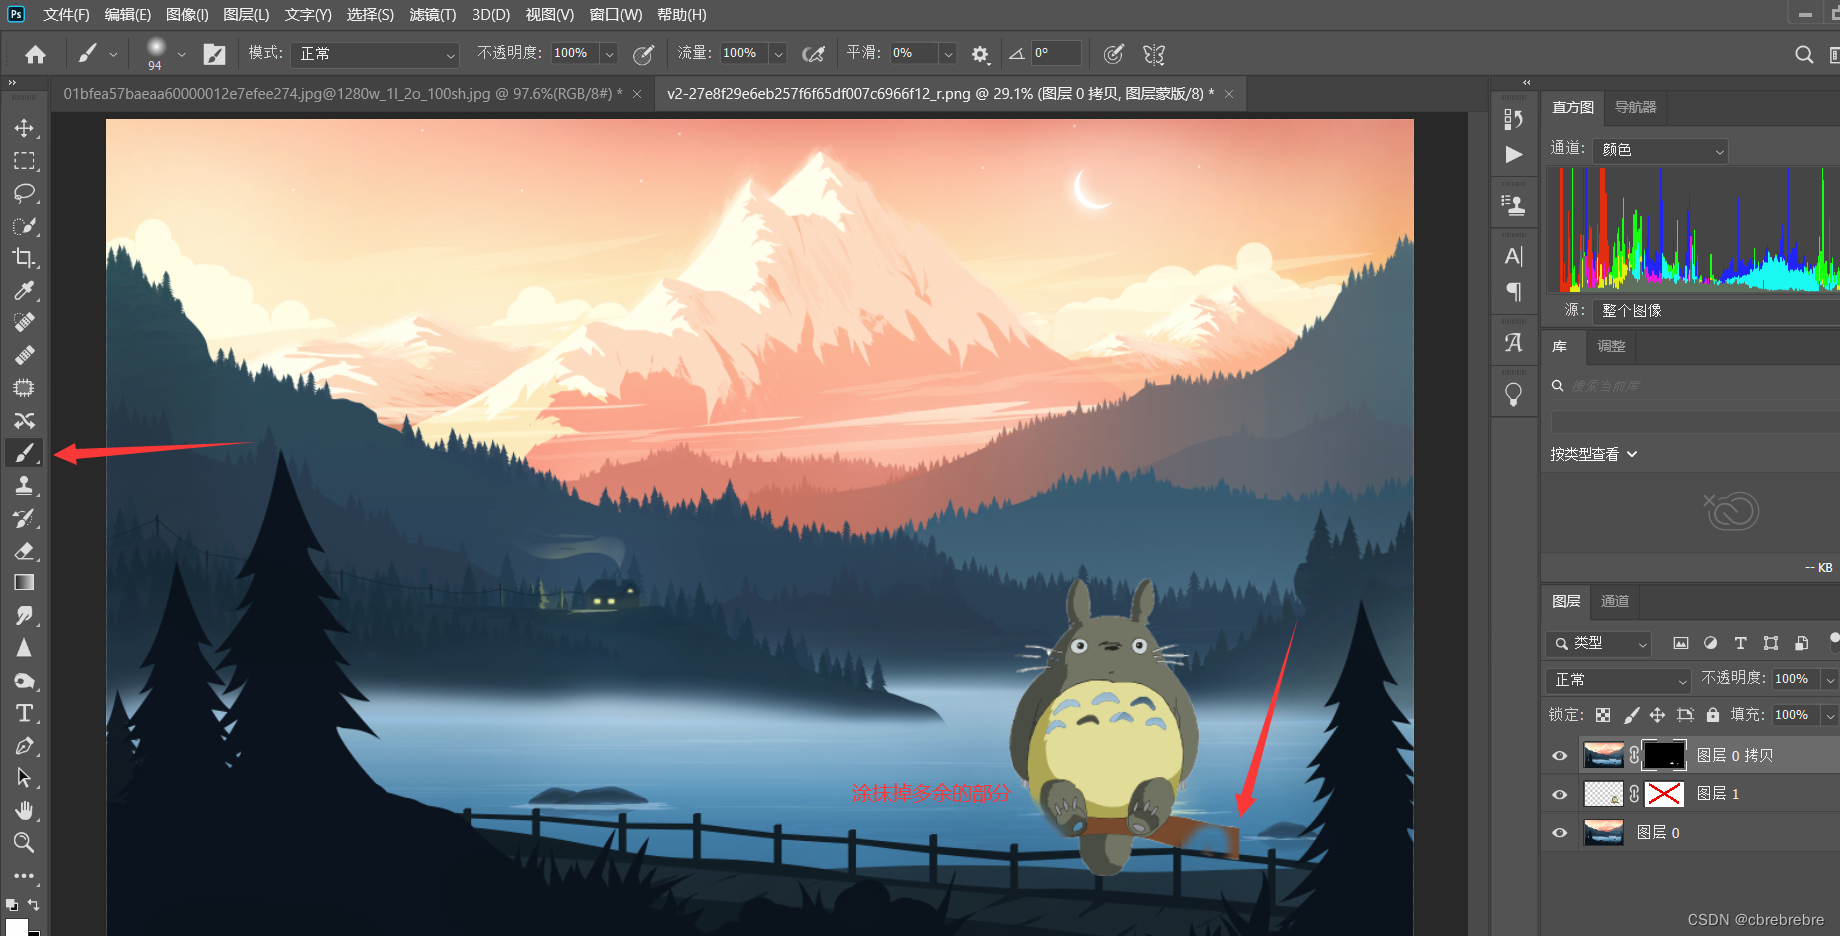Hide the 图层 0 layer
Screen dimensions: 1840x936
coord(1559,833)
